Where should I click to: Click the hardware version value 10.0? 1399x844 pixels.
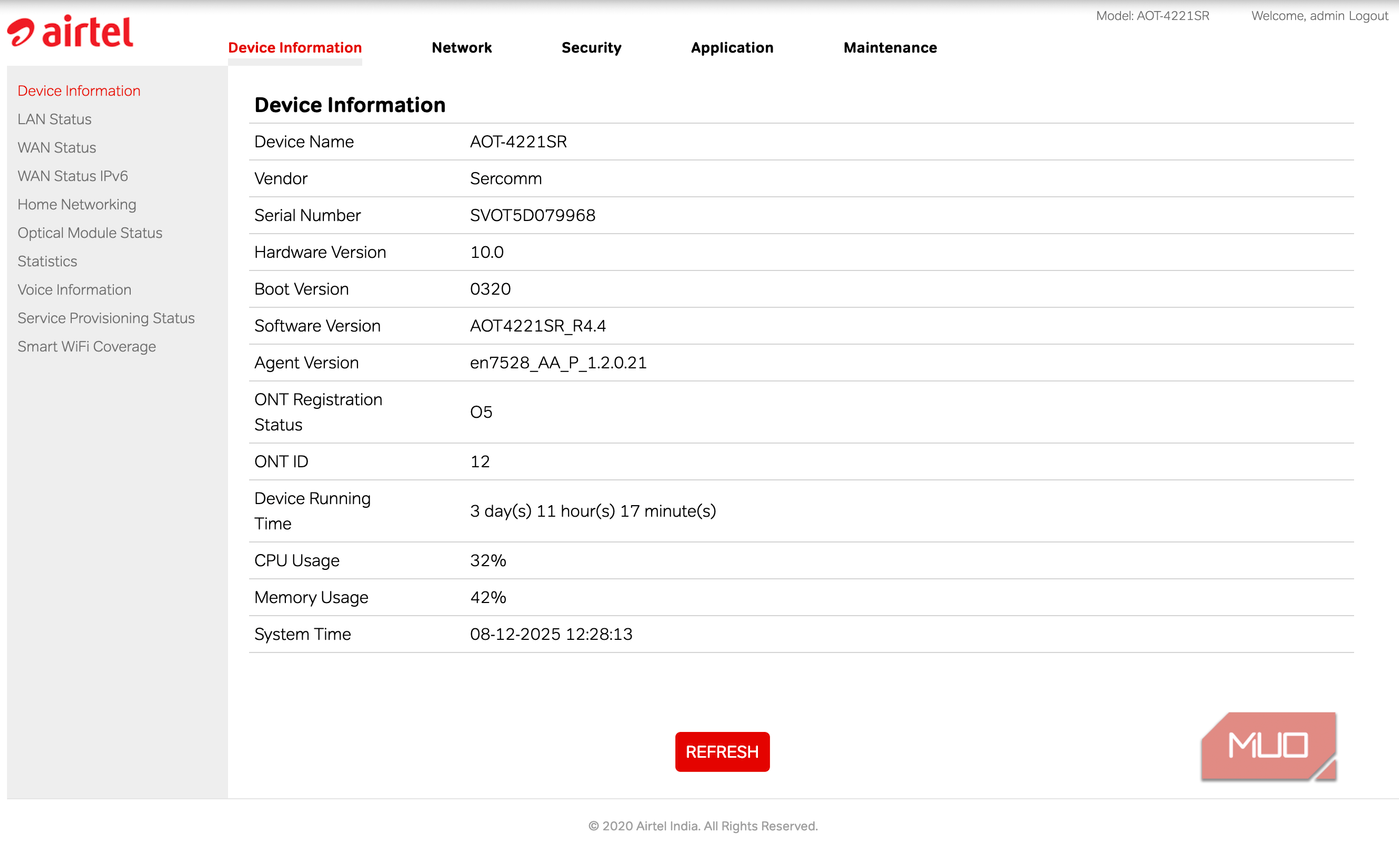click(x=487, y=252)
